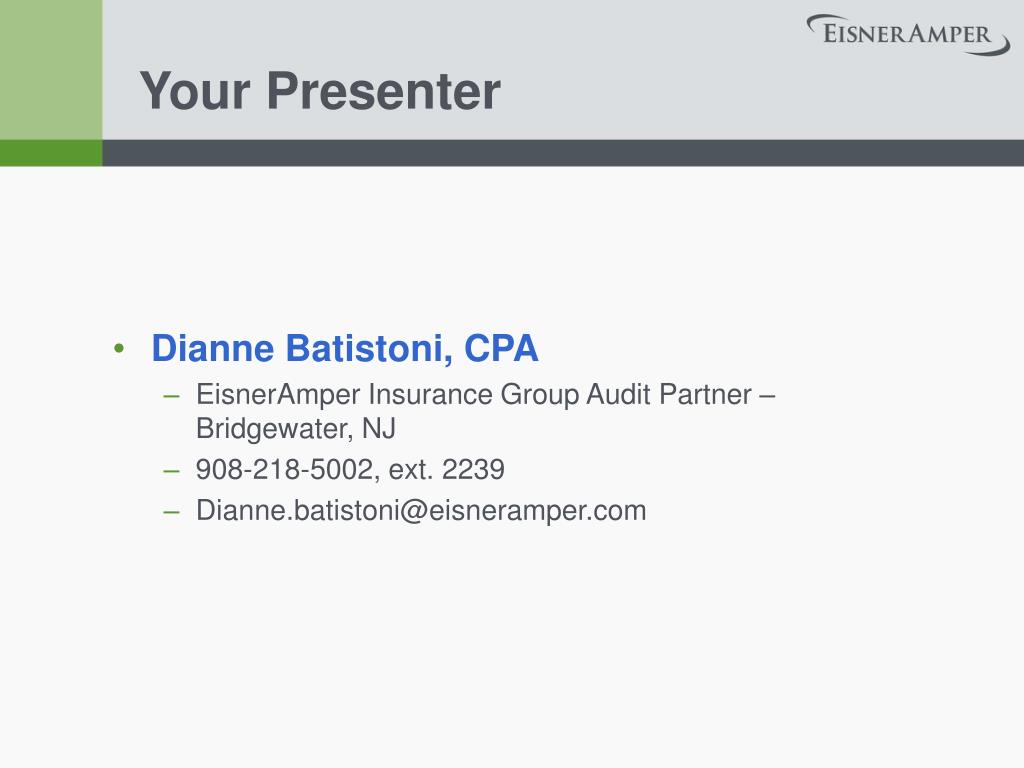Click the green bullet before Dianne Batistoni
The height and width of the screenshot is (768, 1024).
point(119,348)
